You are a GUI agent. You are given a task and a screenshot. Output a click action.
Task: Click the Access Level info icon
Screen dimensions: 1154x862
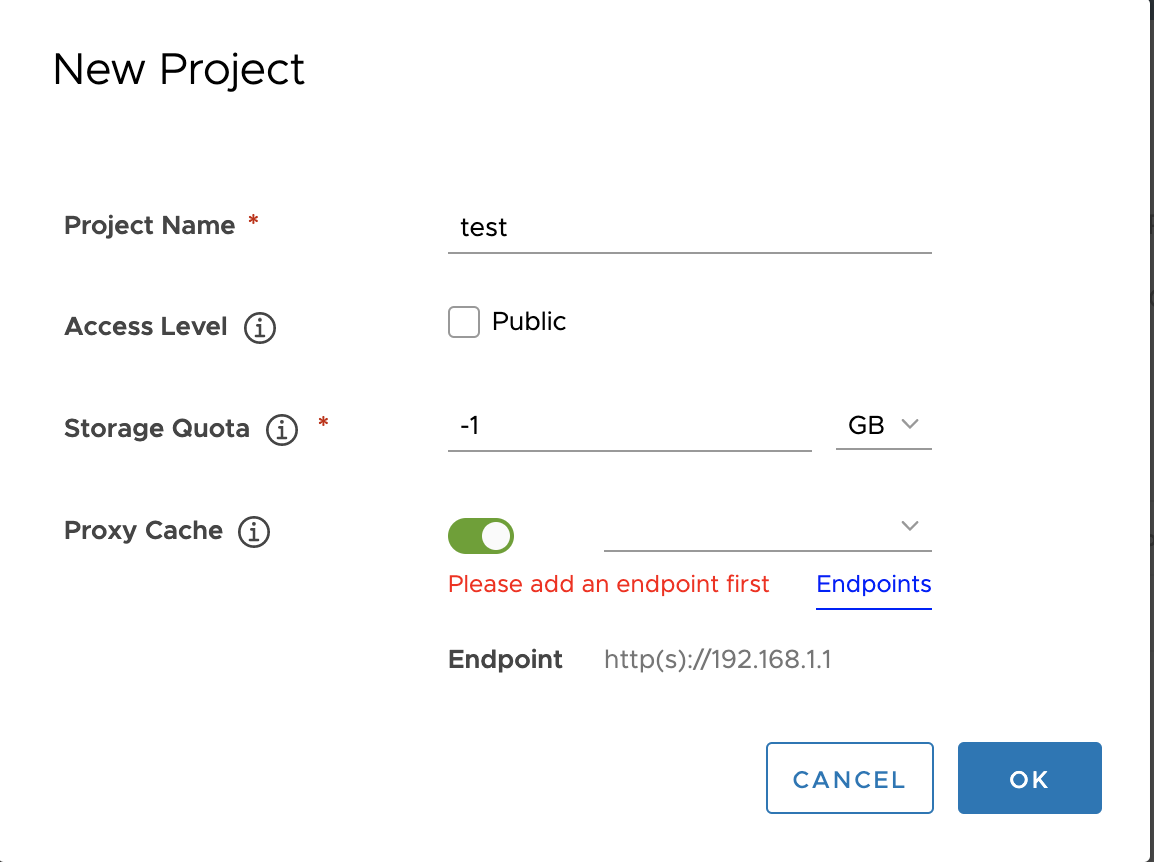point(259,327)
